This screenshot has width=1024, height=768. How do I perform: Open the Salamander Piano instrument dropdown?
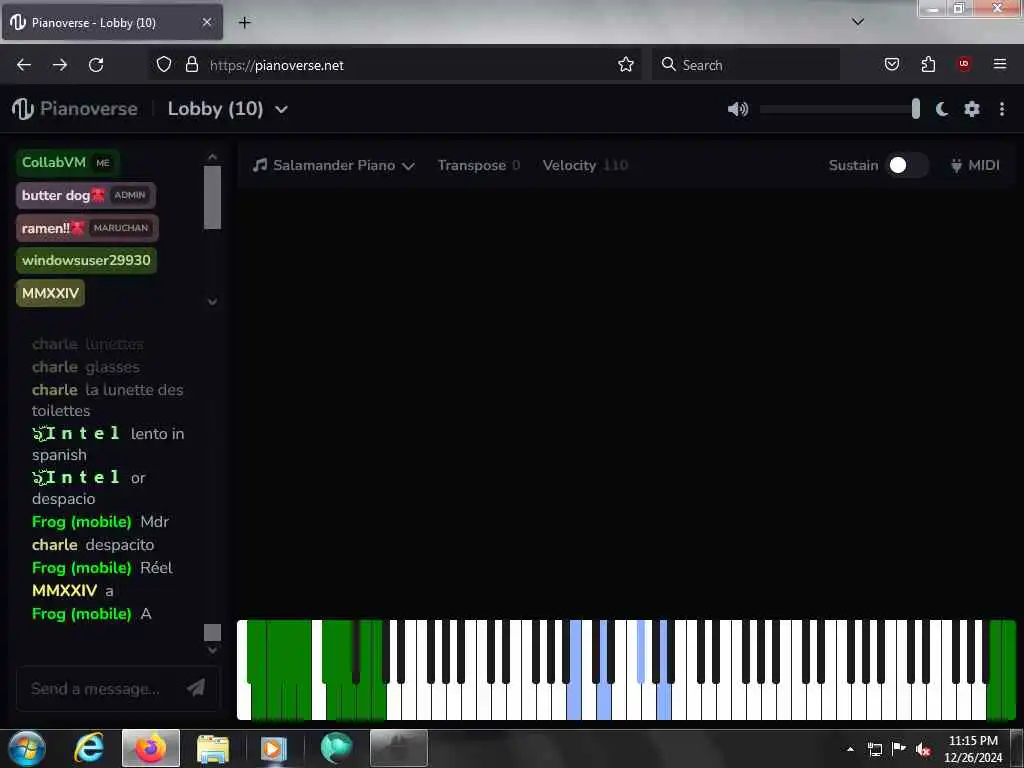(334, 165)
